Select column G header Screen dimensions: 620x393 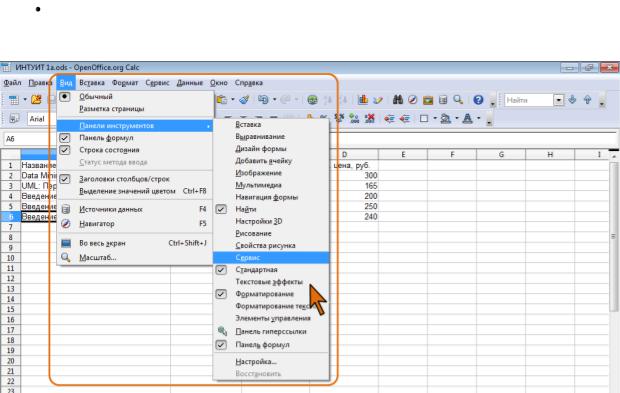point(501,154)
